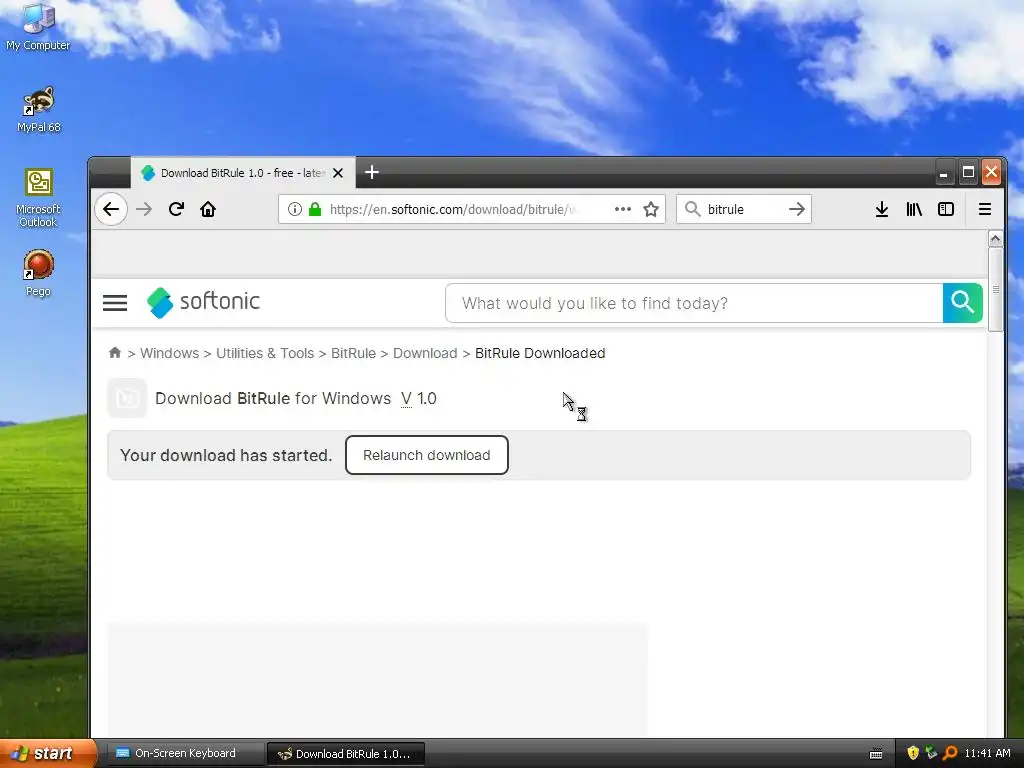Viewport: 1024px width, 768px height.
Task: Click Softonic teal search button
Action: [963, 302]
